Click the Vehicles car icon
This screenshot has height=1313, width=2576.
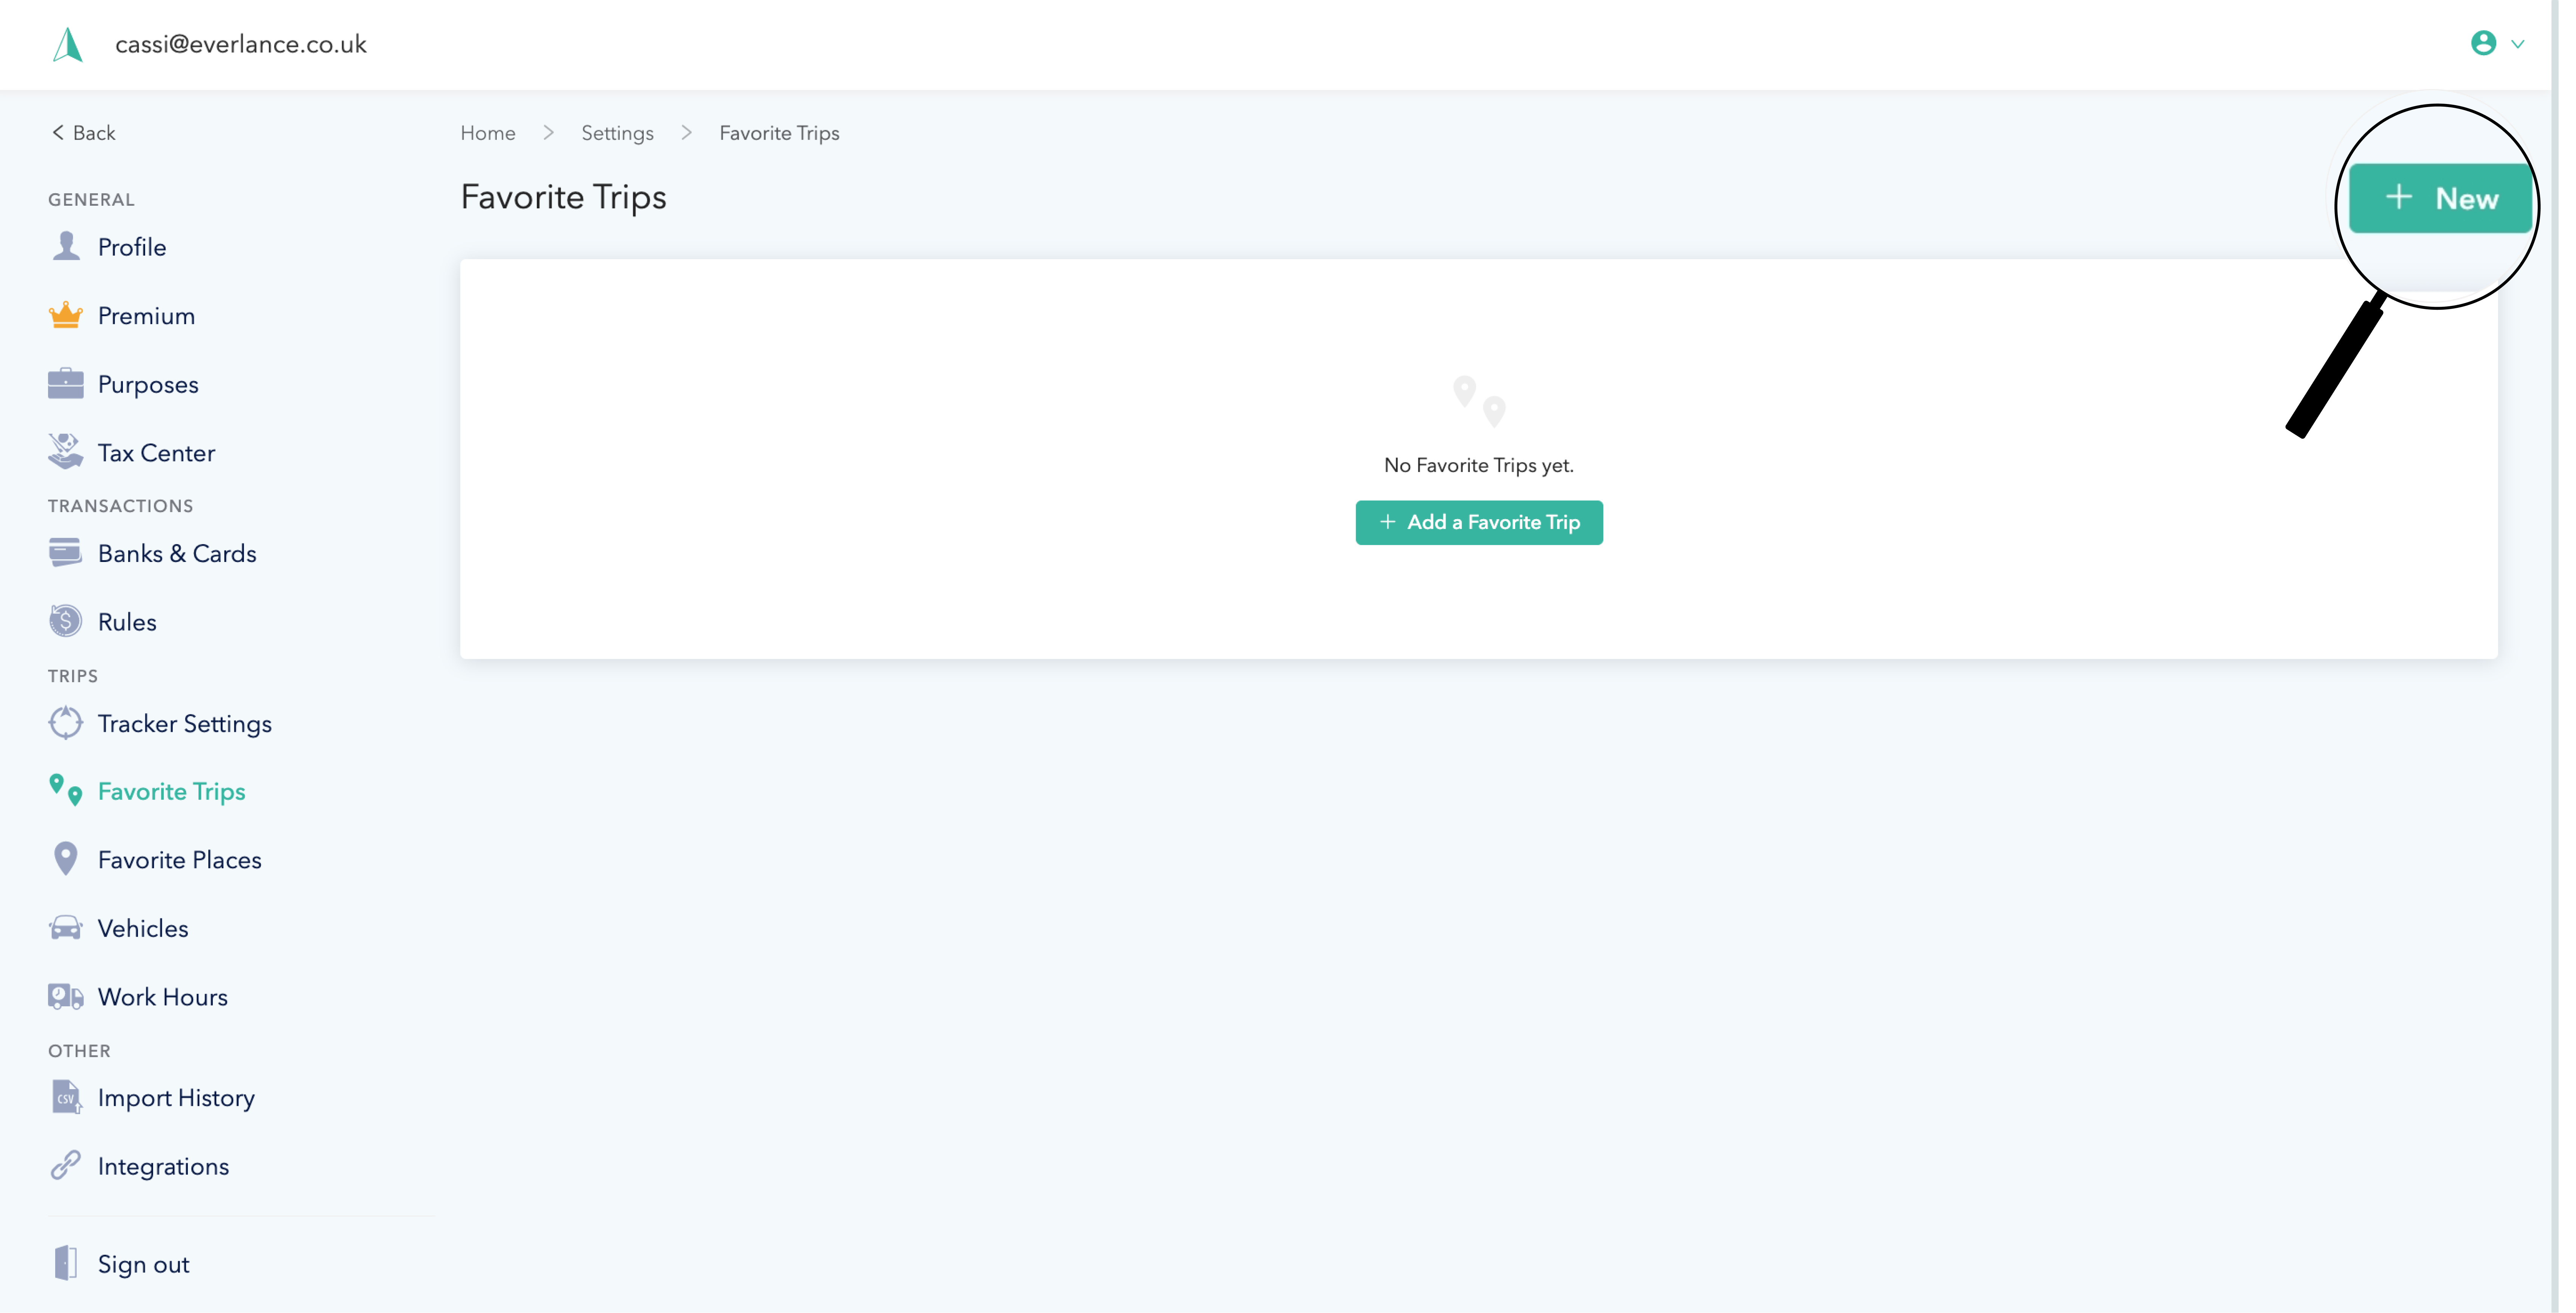[66, 928]
